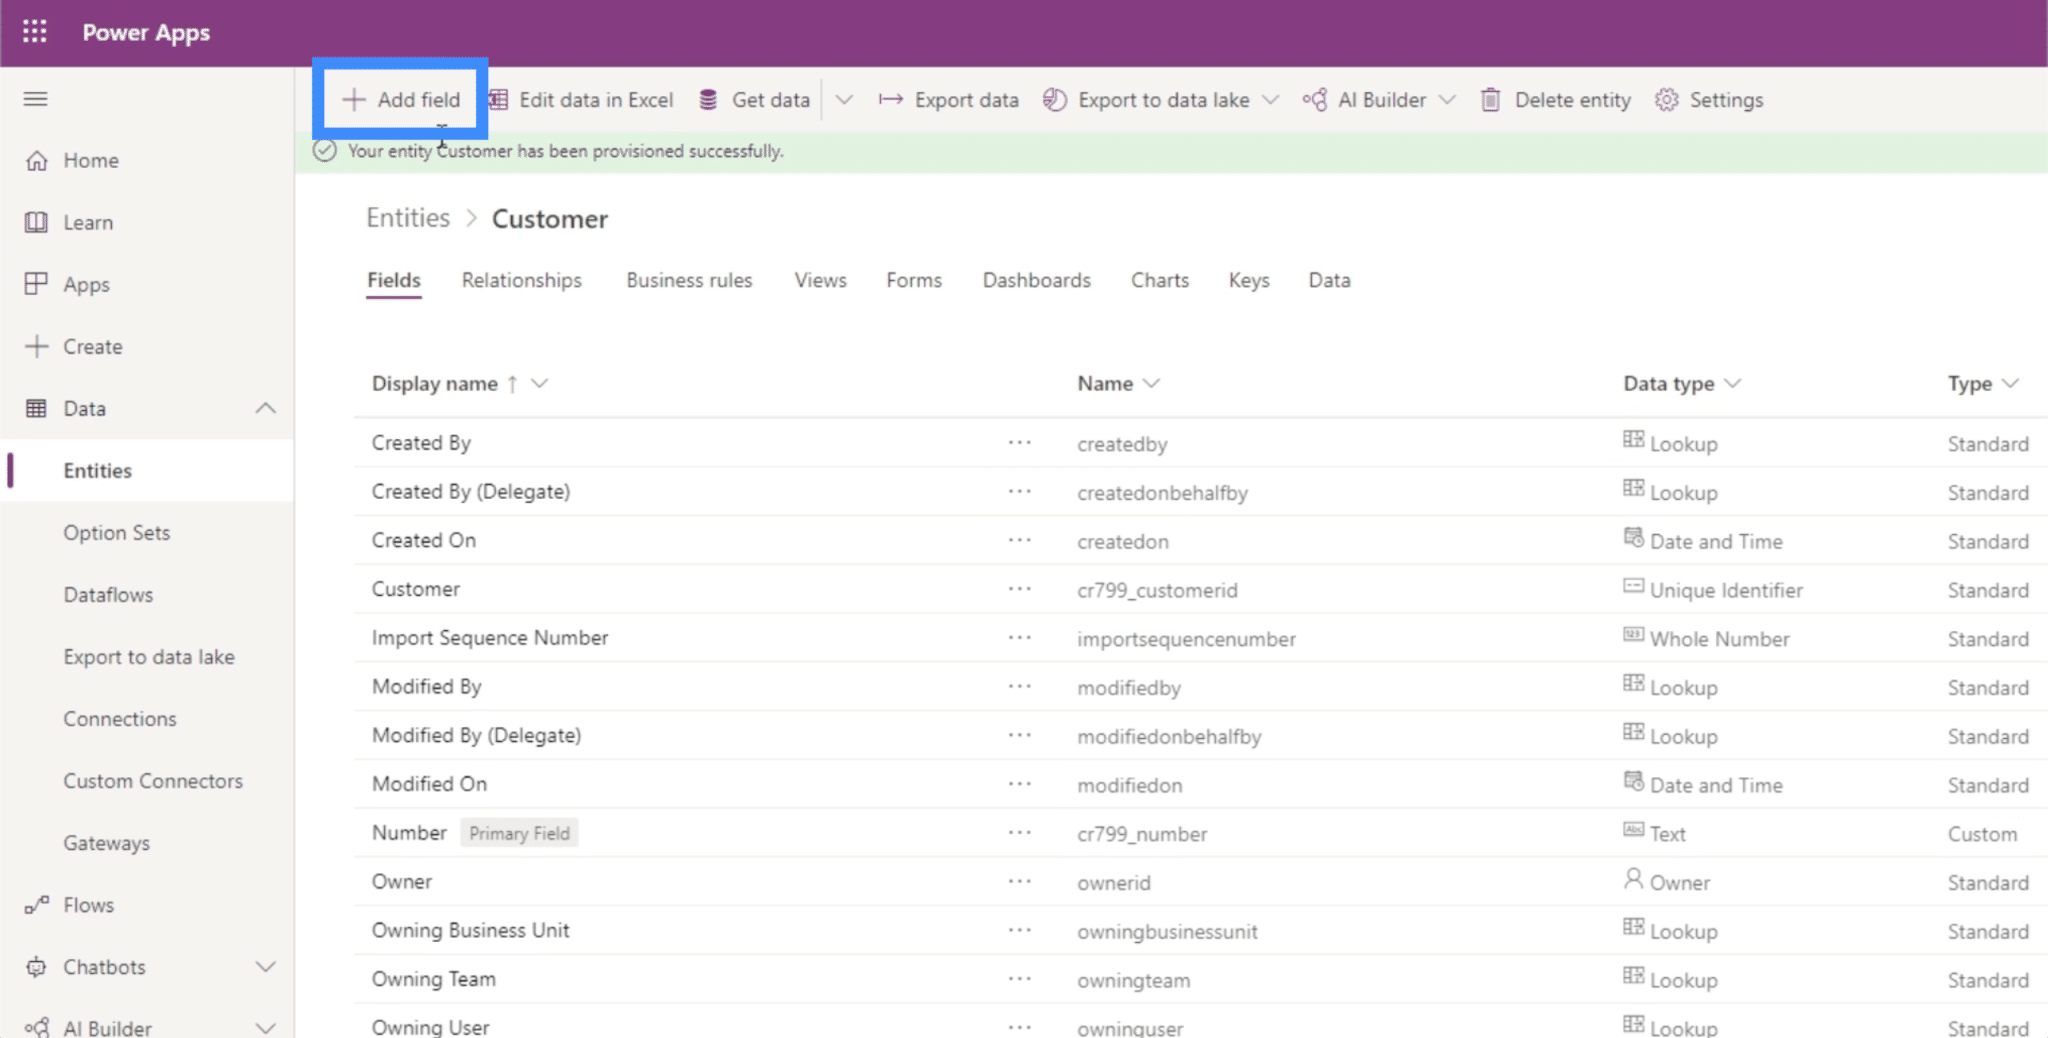The height and width of the screenshot is (1038, 2048).
Task: Click the Create plus icon
Action: 36,346
